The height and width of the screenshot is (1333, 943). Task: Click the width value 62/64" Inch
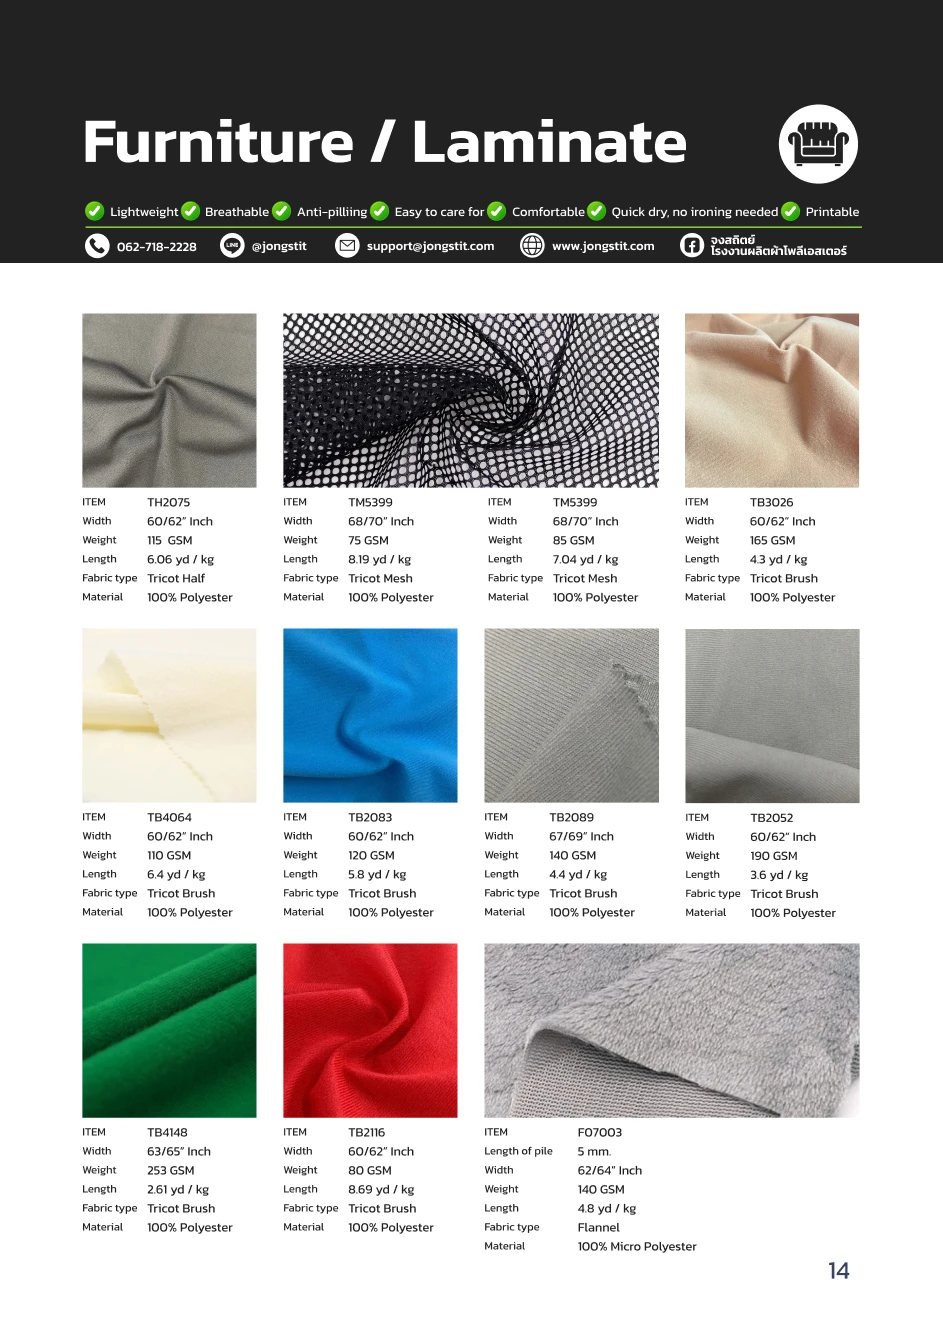[x=610, y=1170]
